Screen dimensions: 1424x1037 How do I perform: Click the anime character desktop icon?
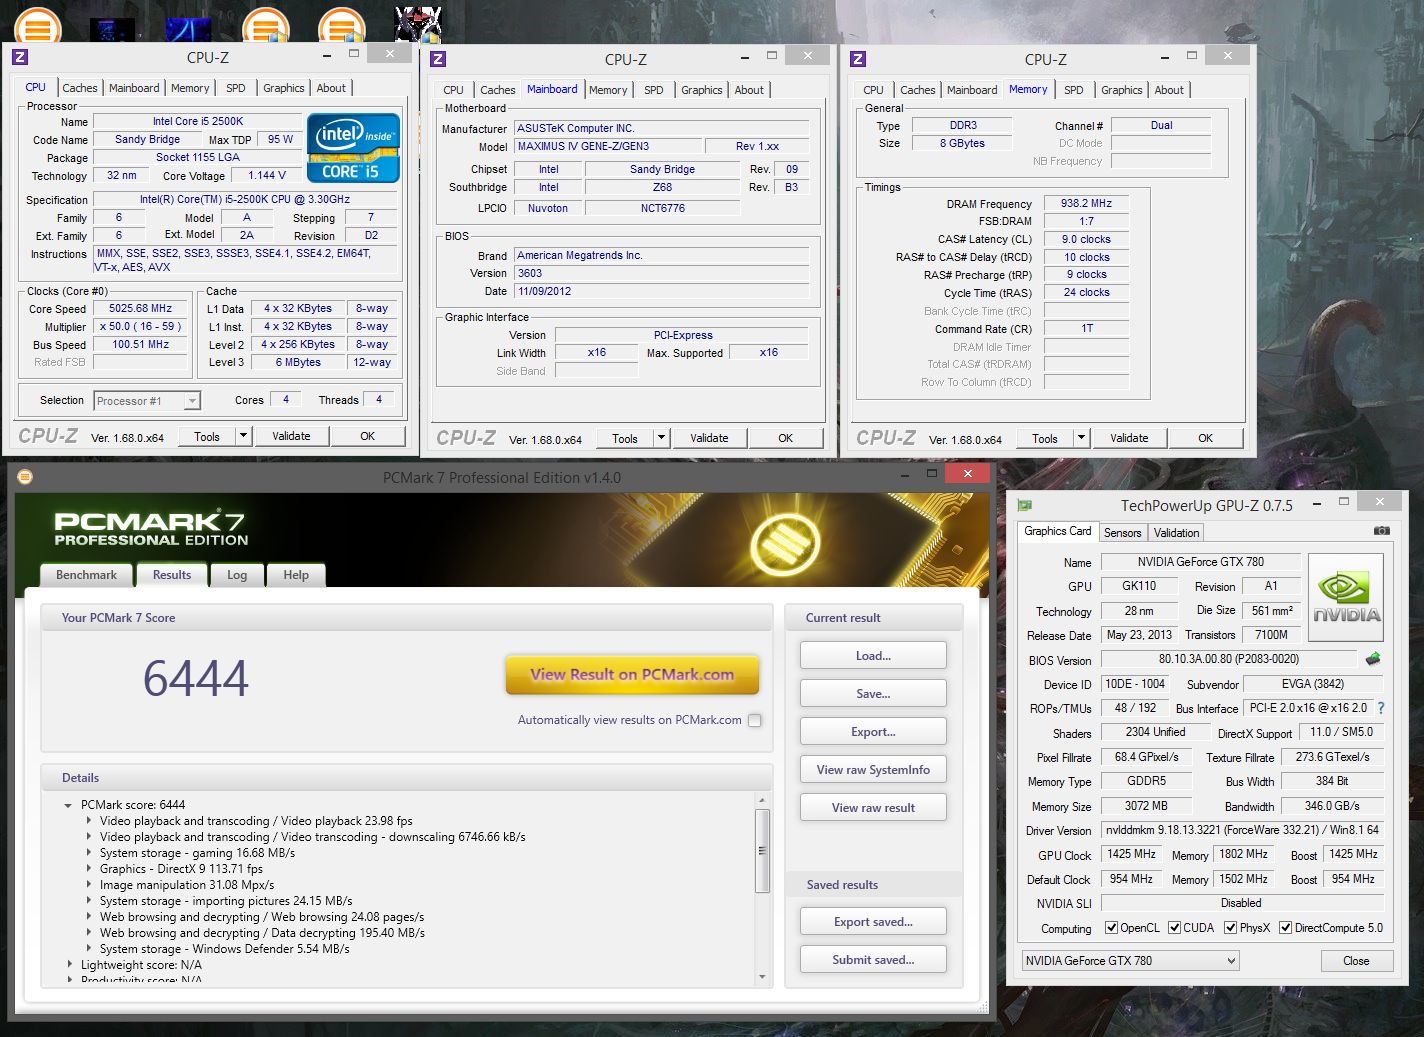tap(418, 24)
